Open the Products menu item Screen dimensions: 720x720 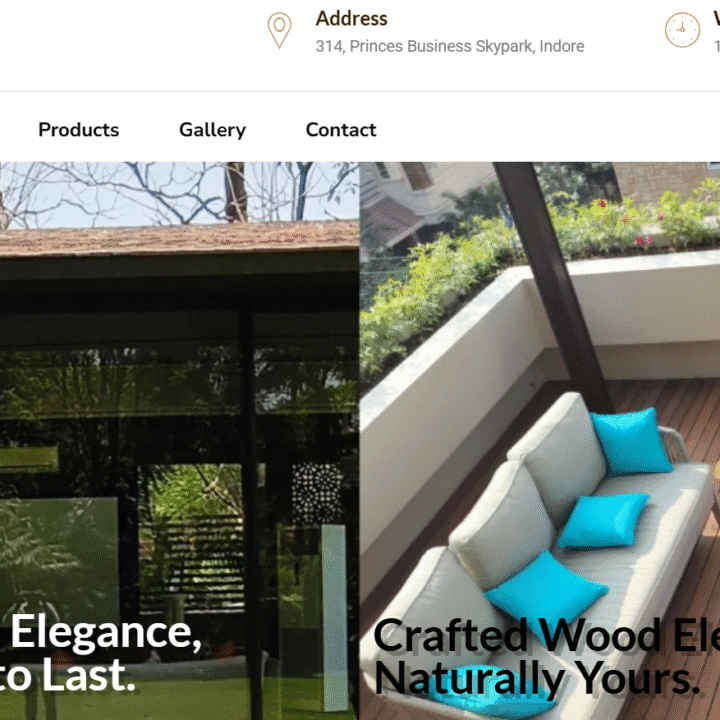coord(79,130)
